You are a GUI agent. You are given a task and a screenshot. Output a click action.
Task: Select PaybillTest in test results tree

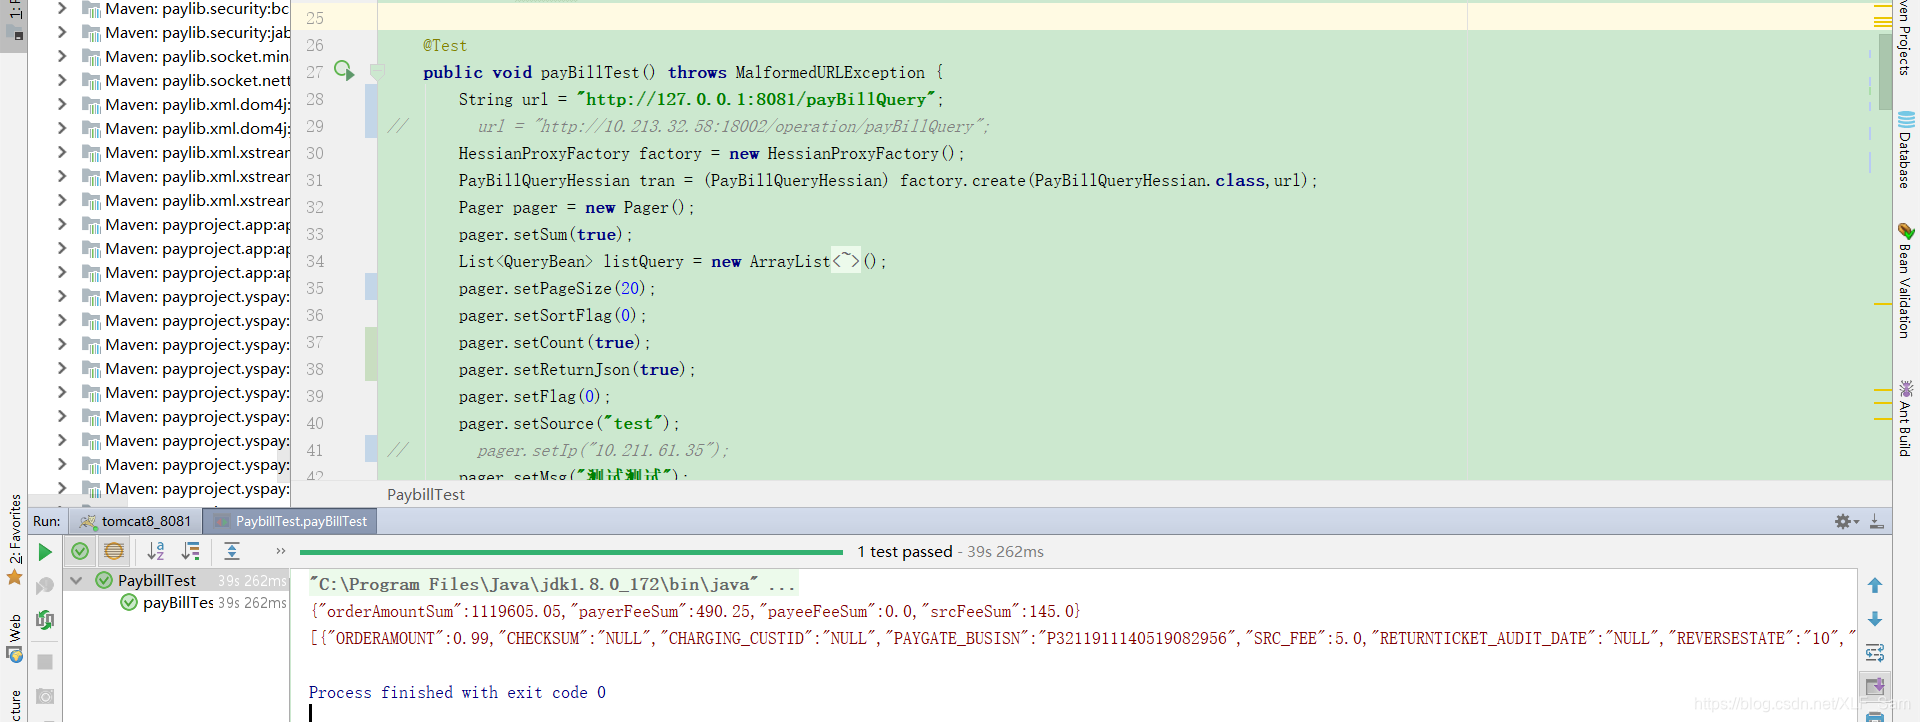click(157, 580)
